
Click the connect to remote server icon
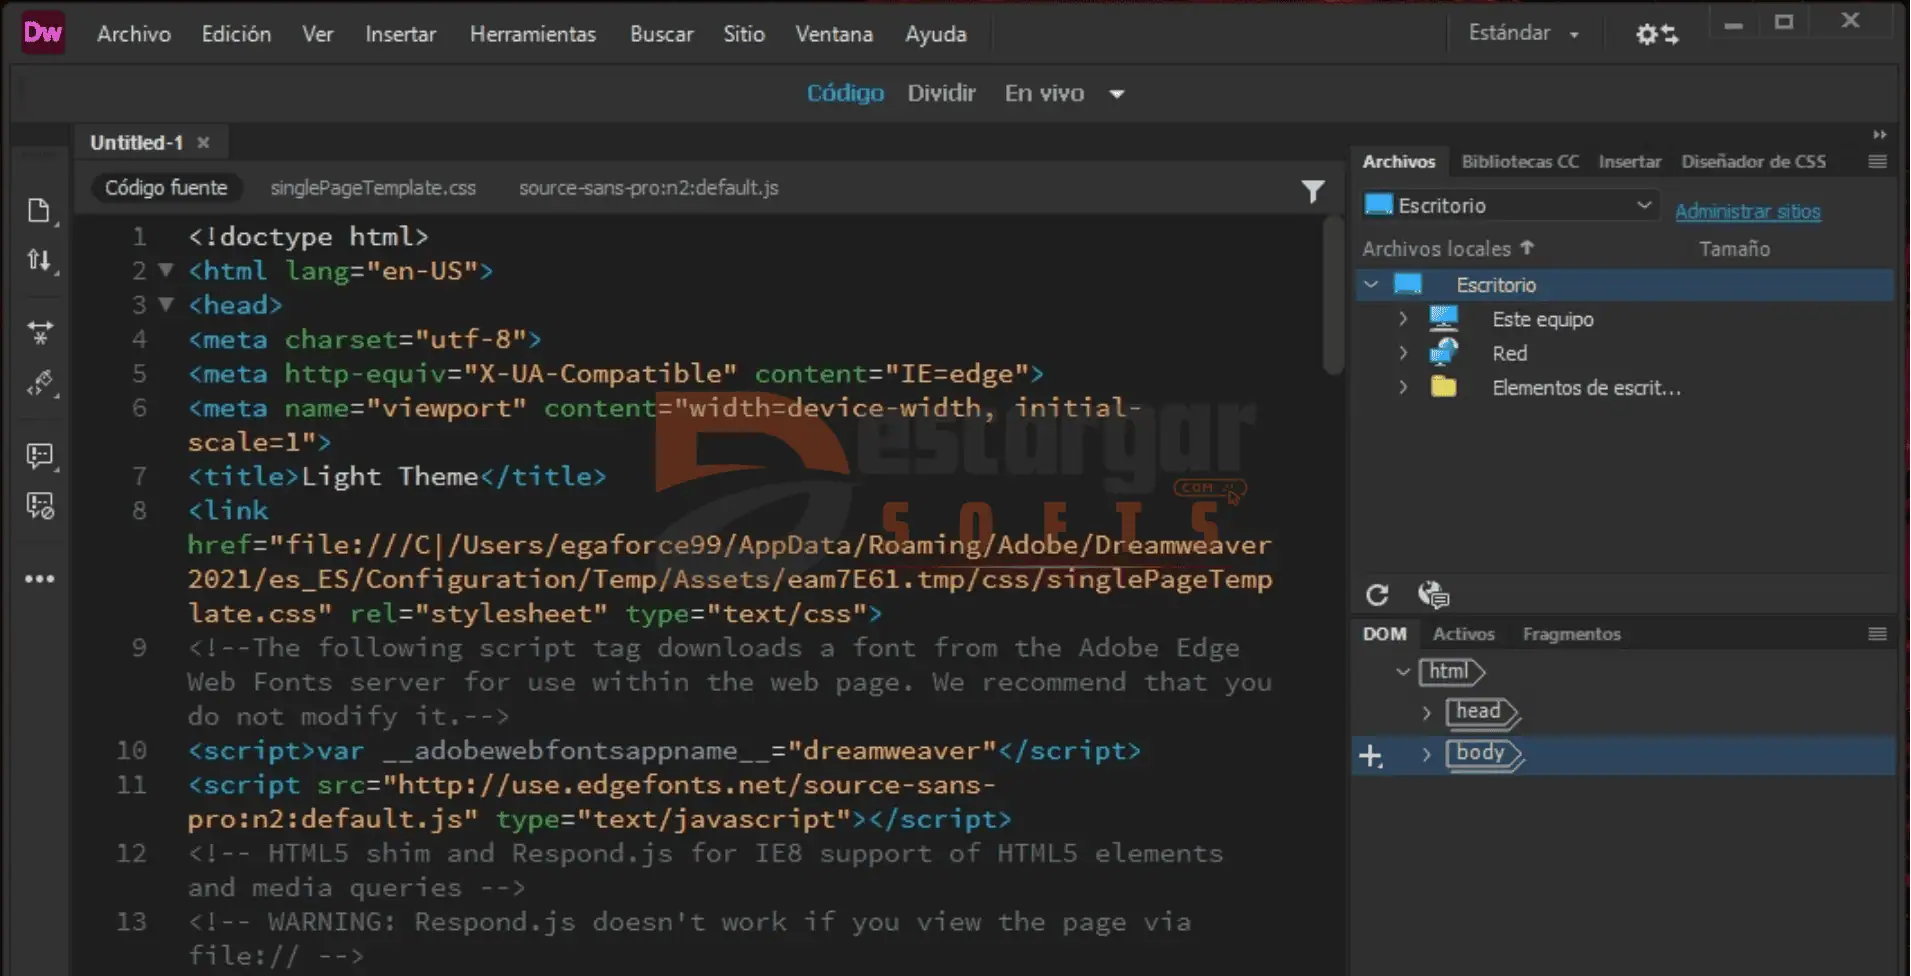pyautogui.click(x=1433, y=595)
